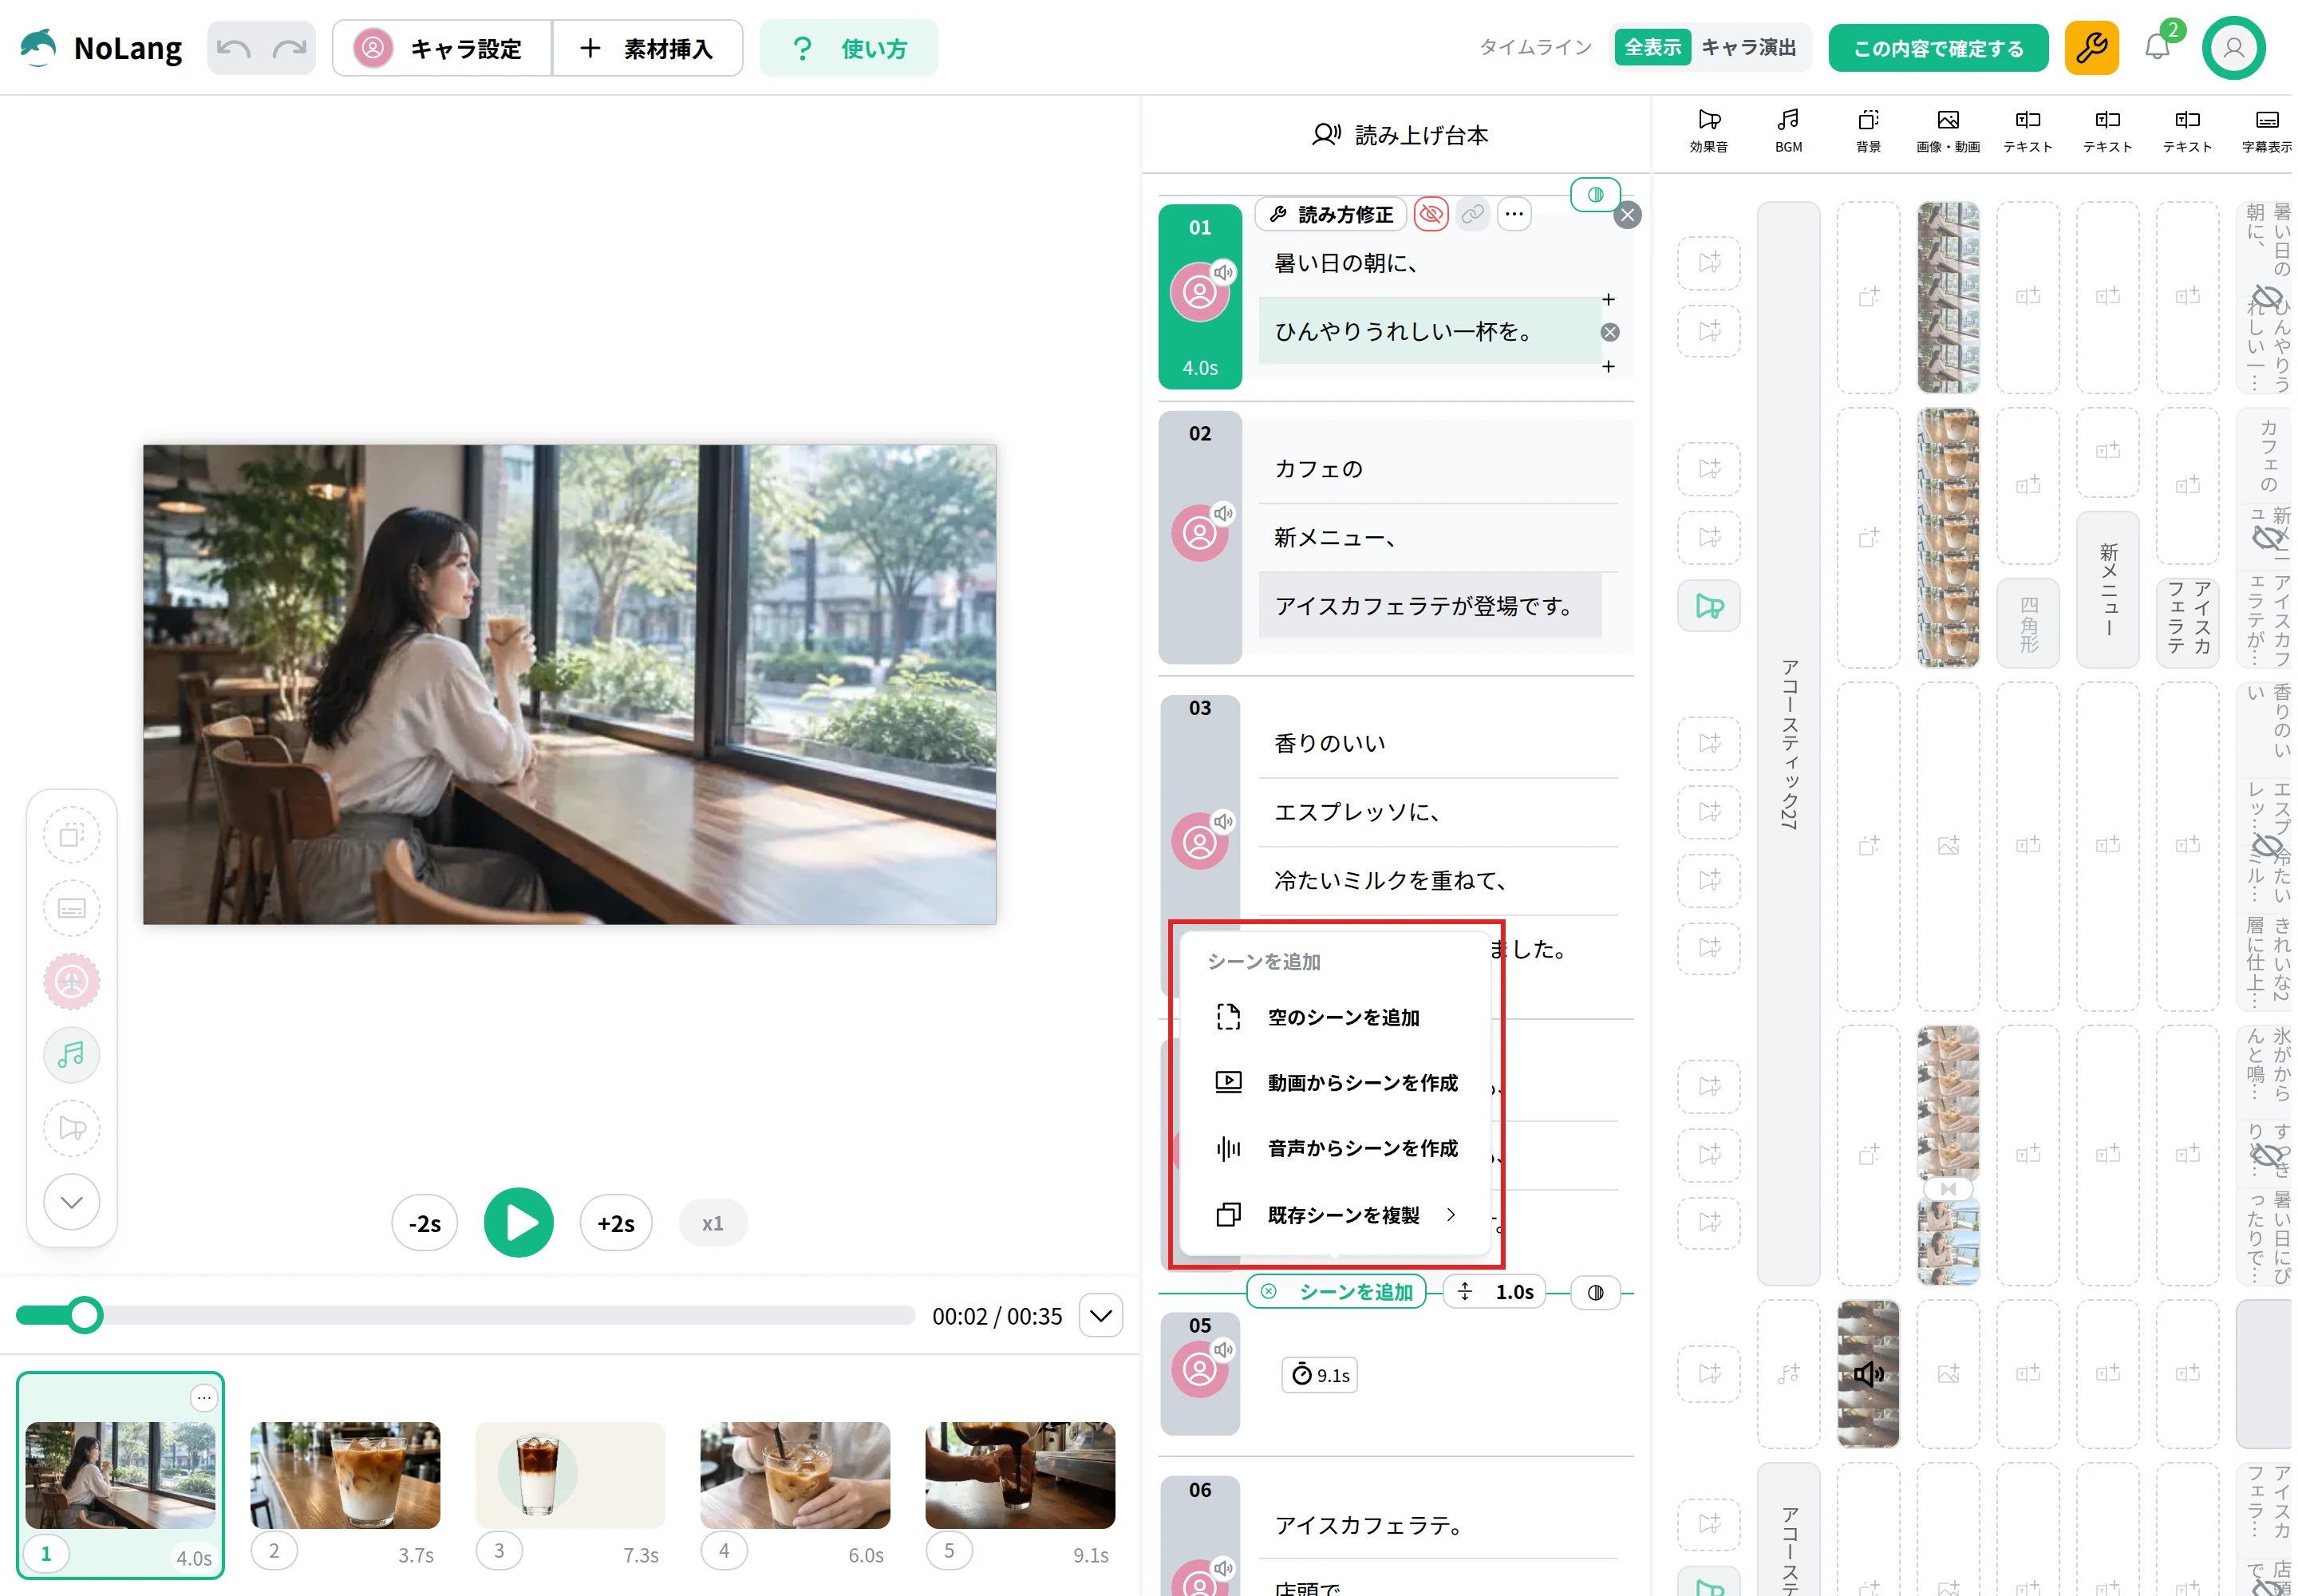Viewport: 2298px width, 1596px height.
Task: Toggle the transition icon above scene 01
Action: [1595, 194]
